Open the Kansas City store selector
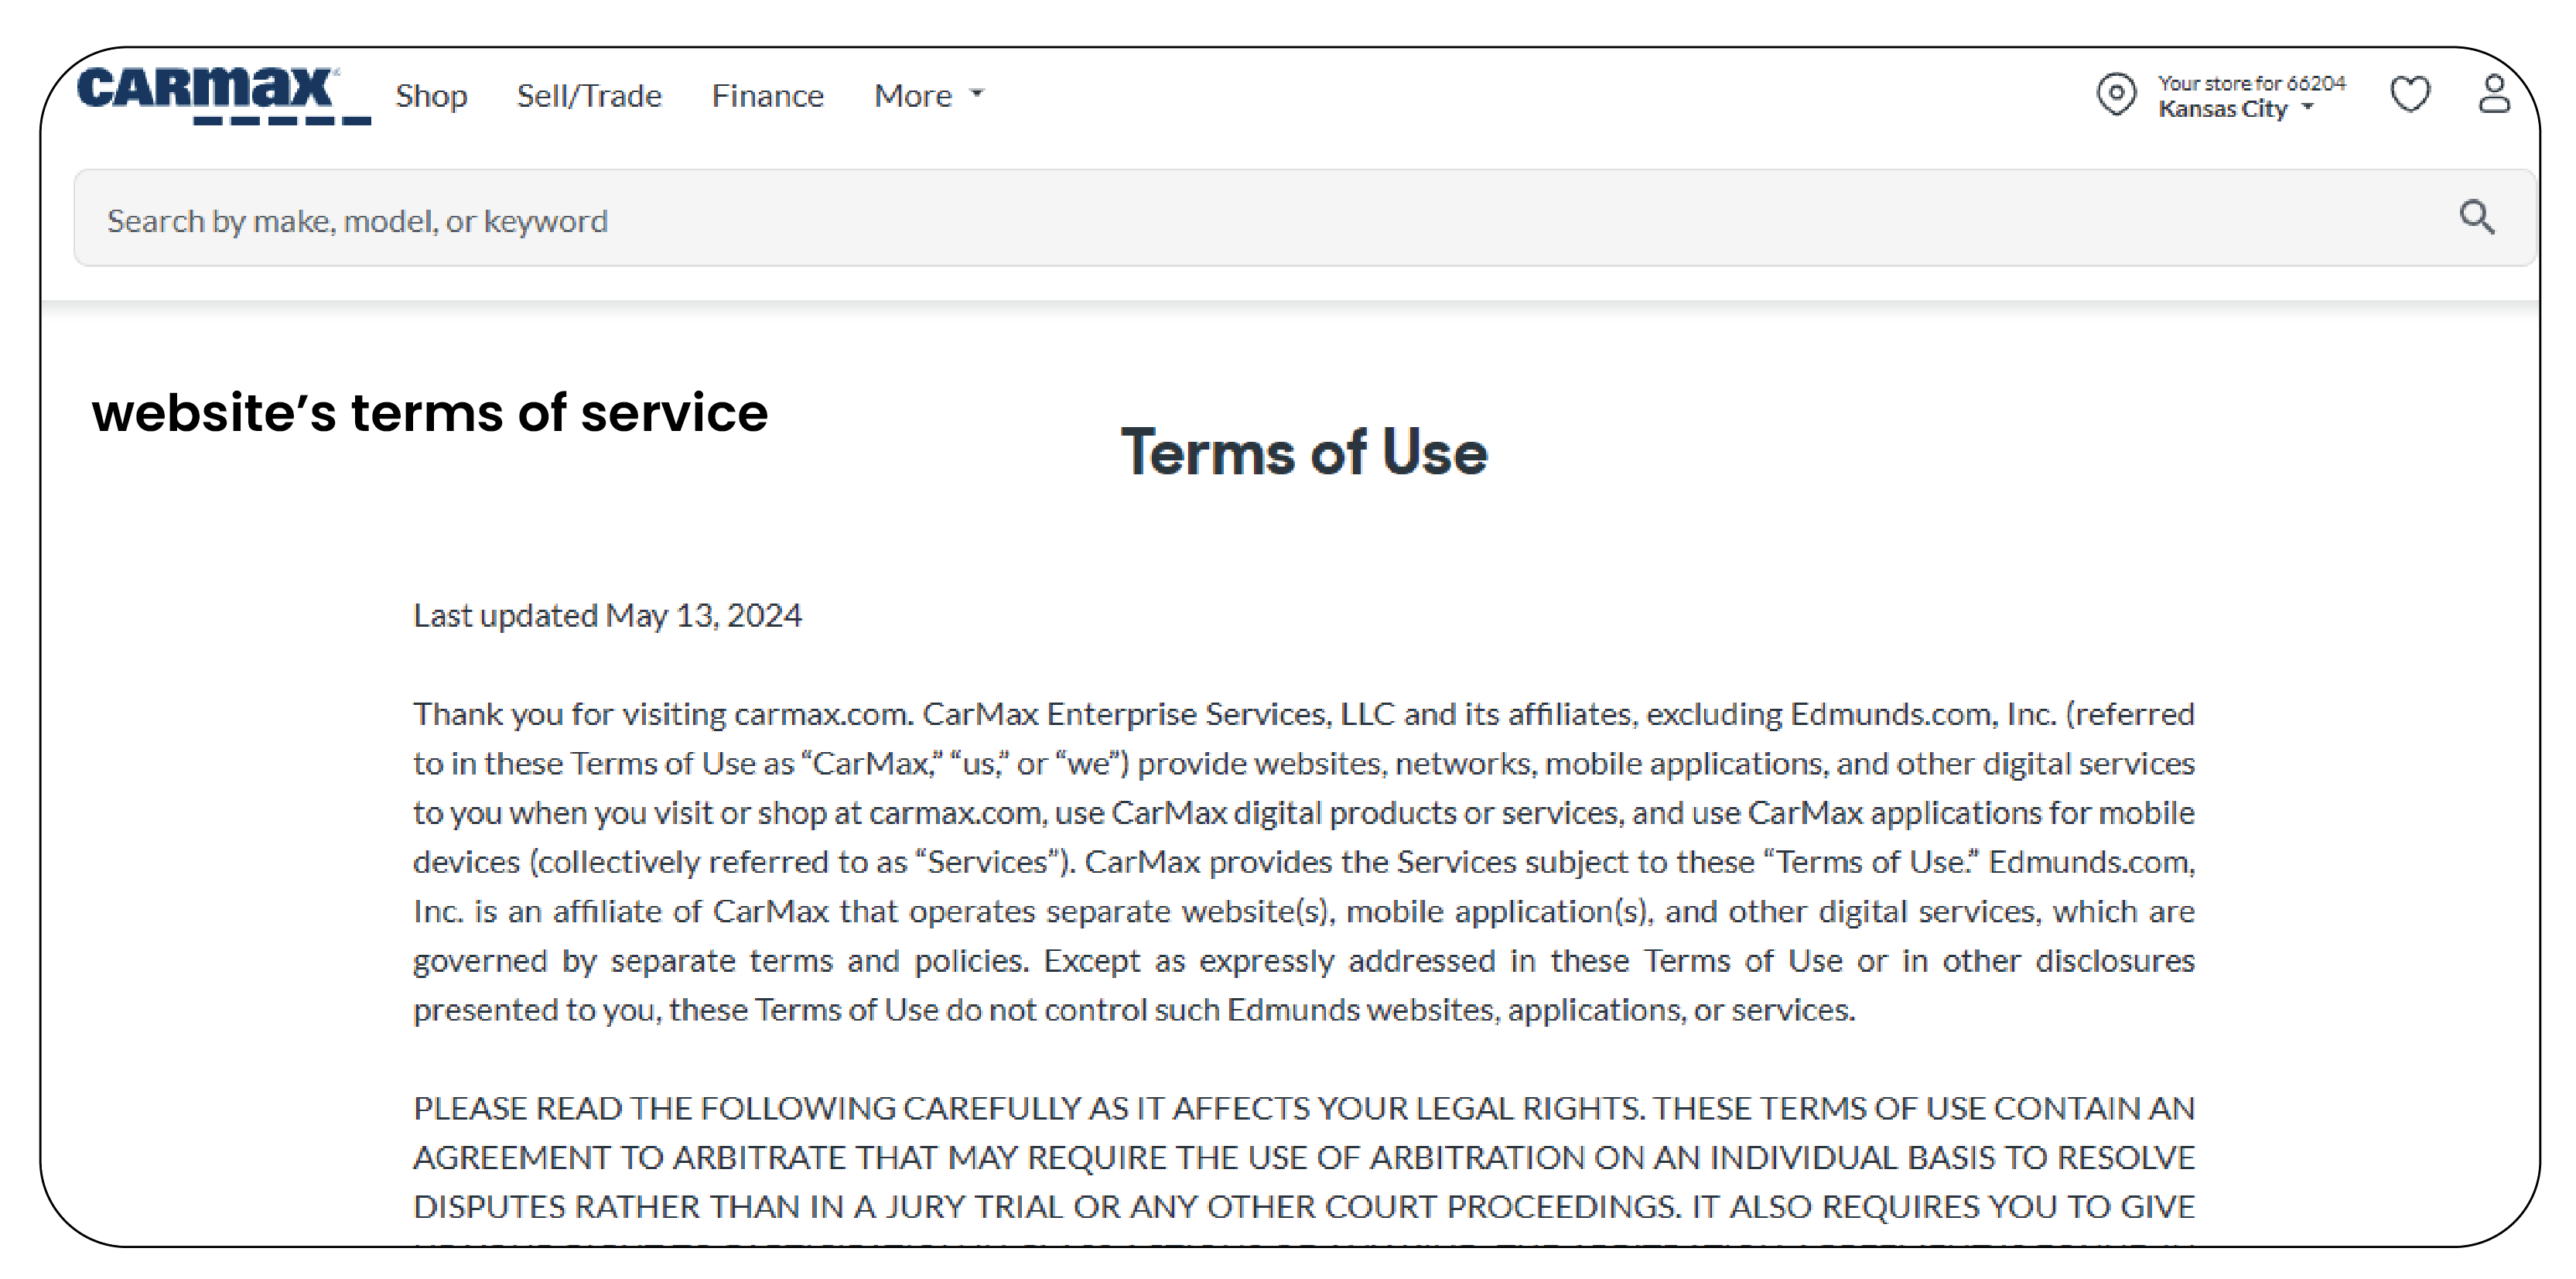The height and width of the screenshot is (1279, 2576). tap(2236, 109)
